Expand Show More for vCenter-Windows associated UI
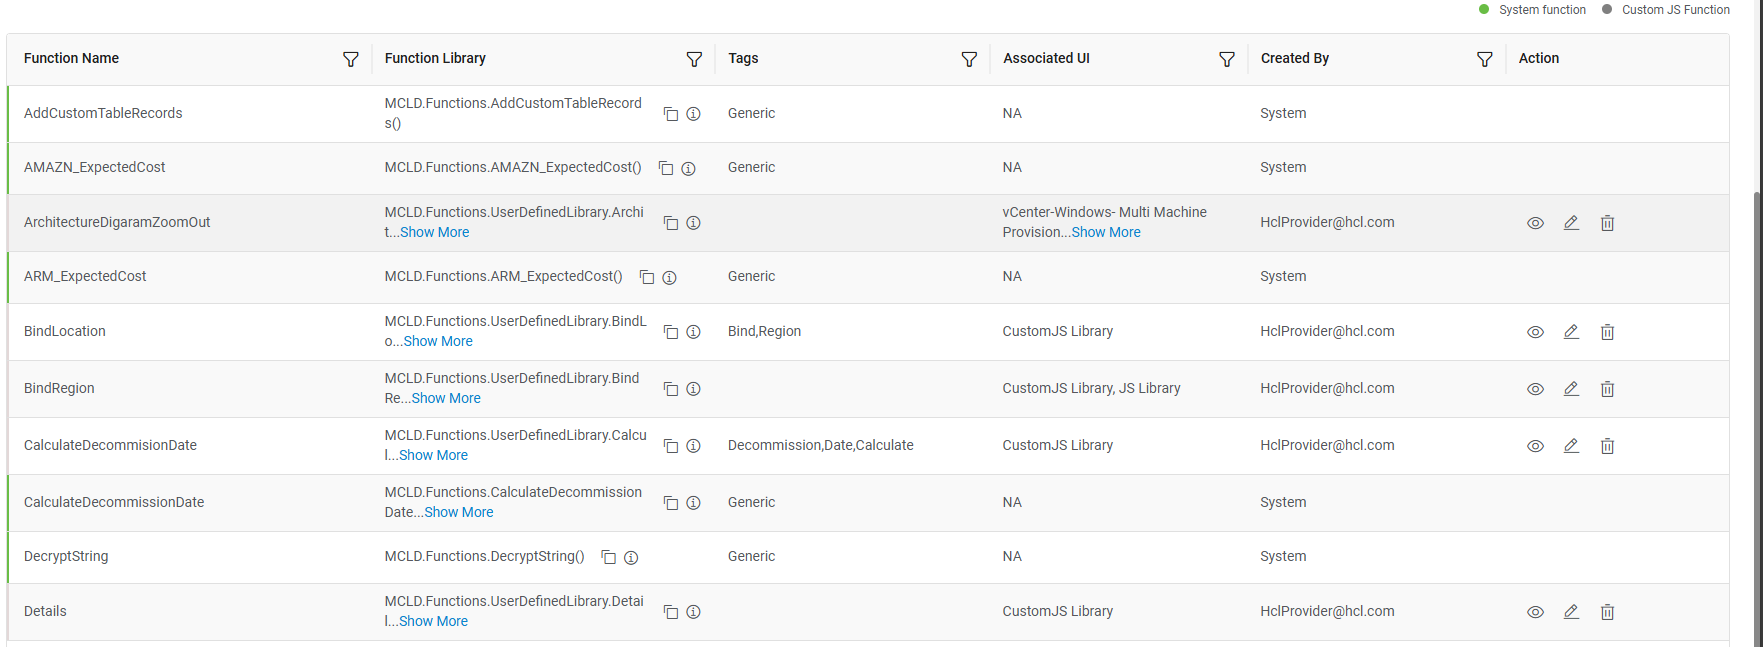 pos(1106,232)
